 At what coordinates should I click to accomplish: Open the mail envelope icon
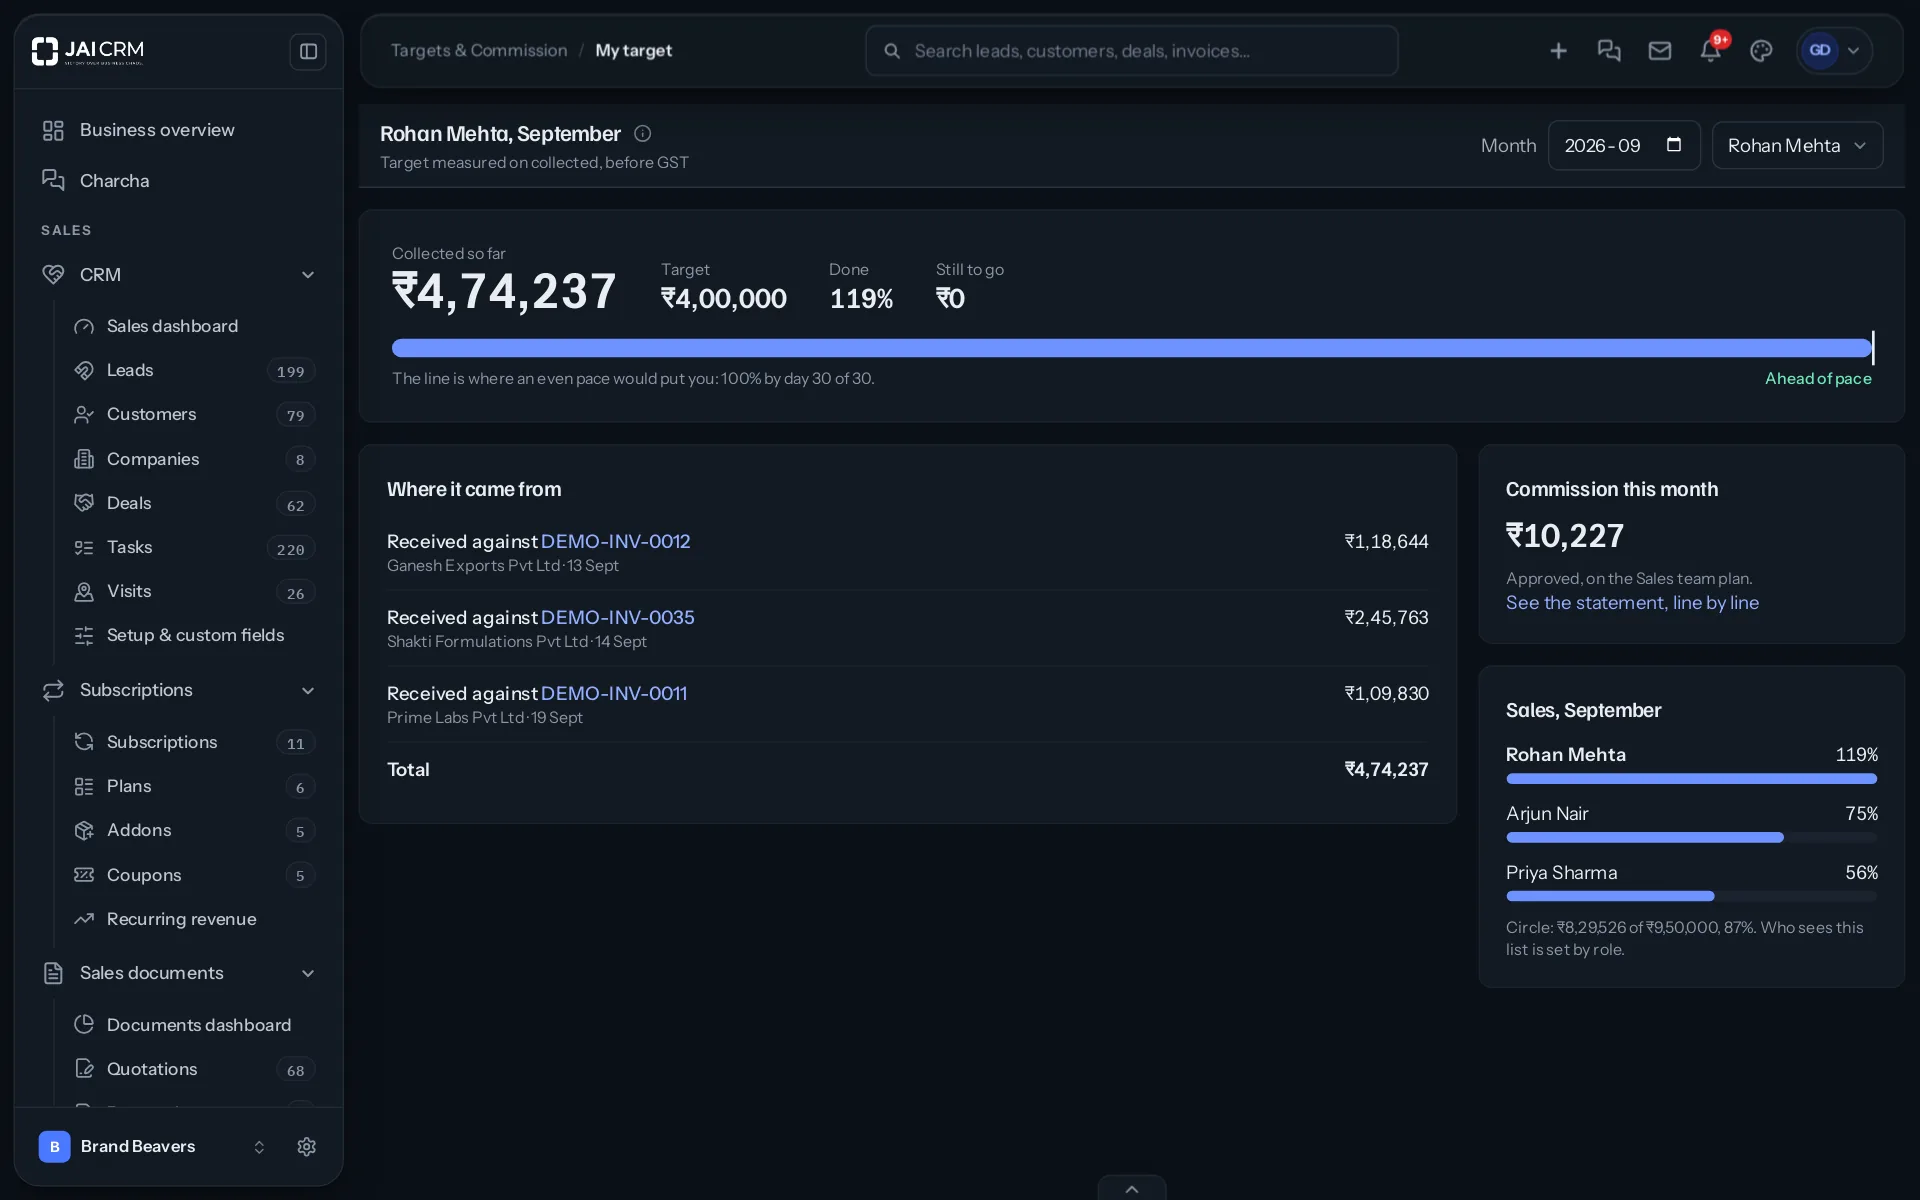tap(1660, 51)
